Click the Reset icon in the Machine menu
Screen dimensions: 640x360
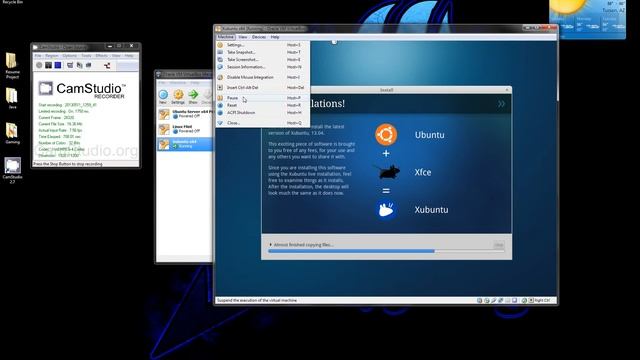[x=220, y=105]
